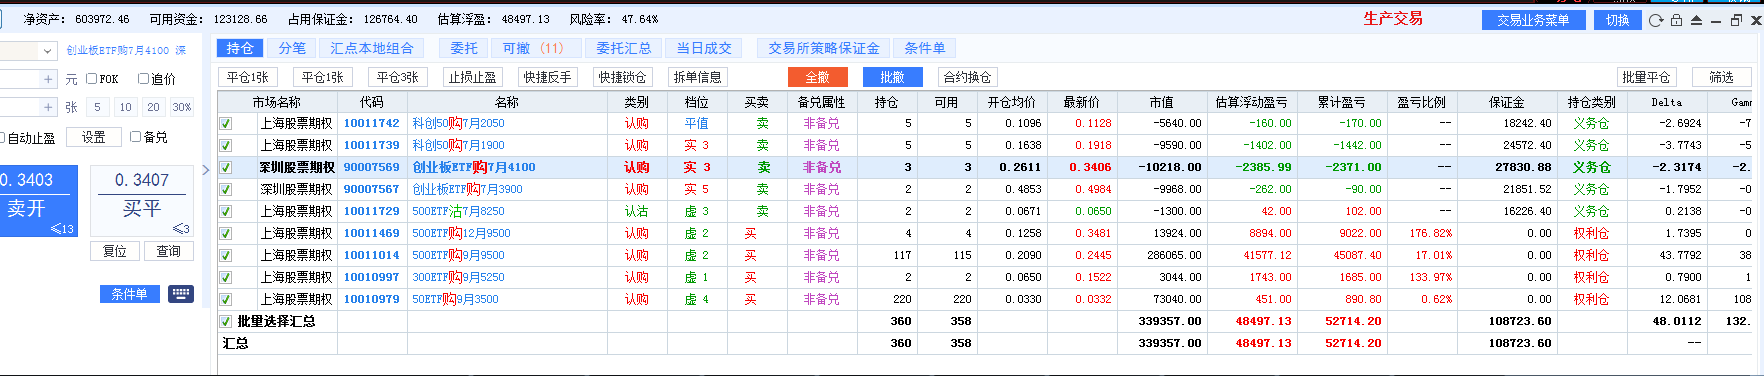Collapse left panel with the chevron arrow
This screenshot has width=1764, height=376.
(x=206, y=170)
